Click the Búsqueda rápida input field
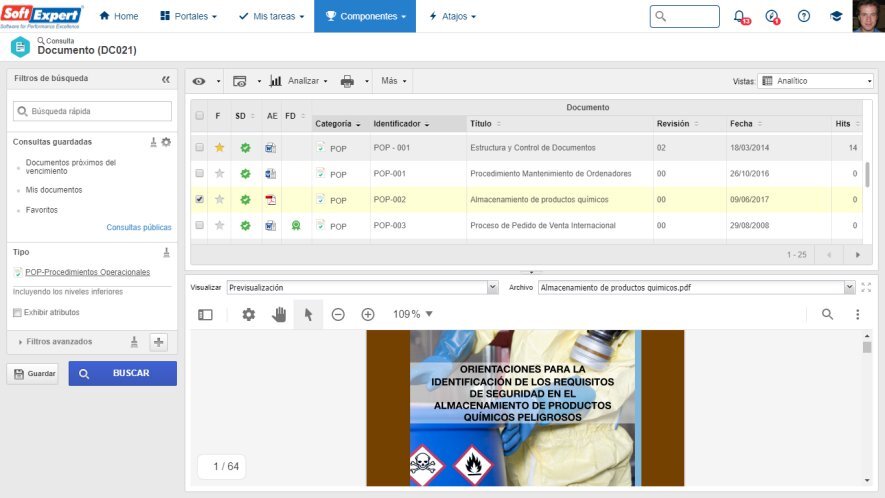The width and height of the screenshot is (885, 498). coord(92,112)
